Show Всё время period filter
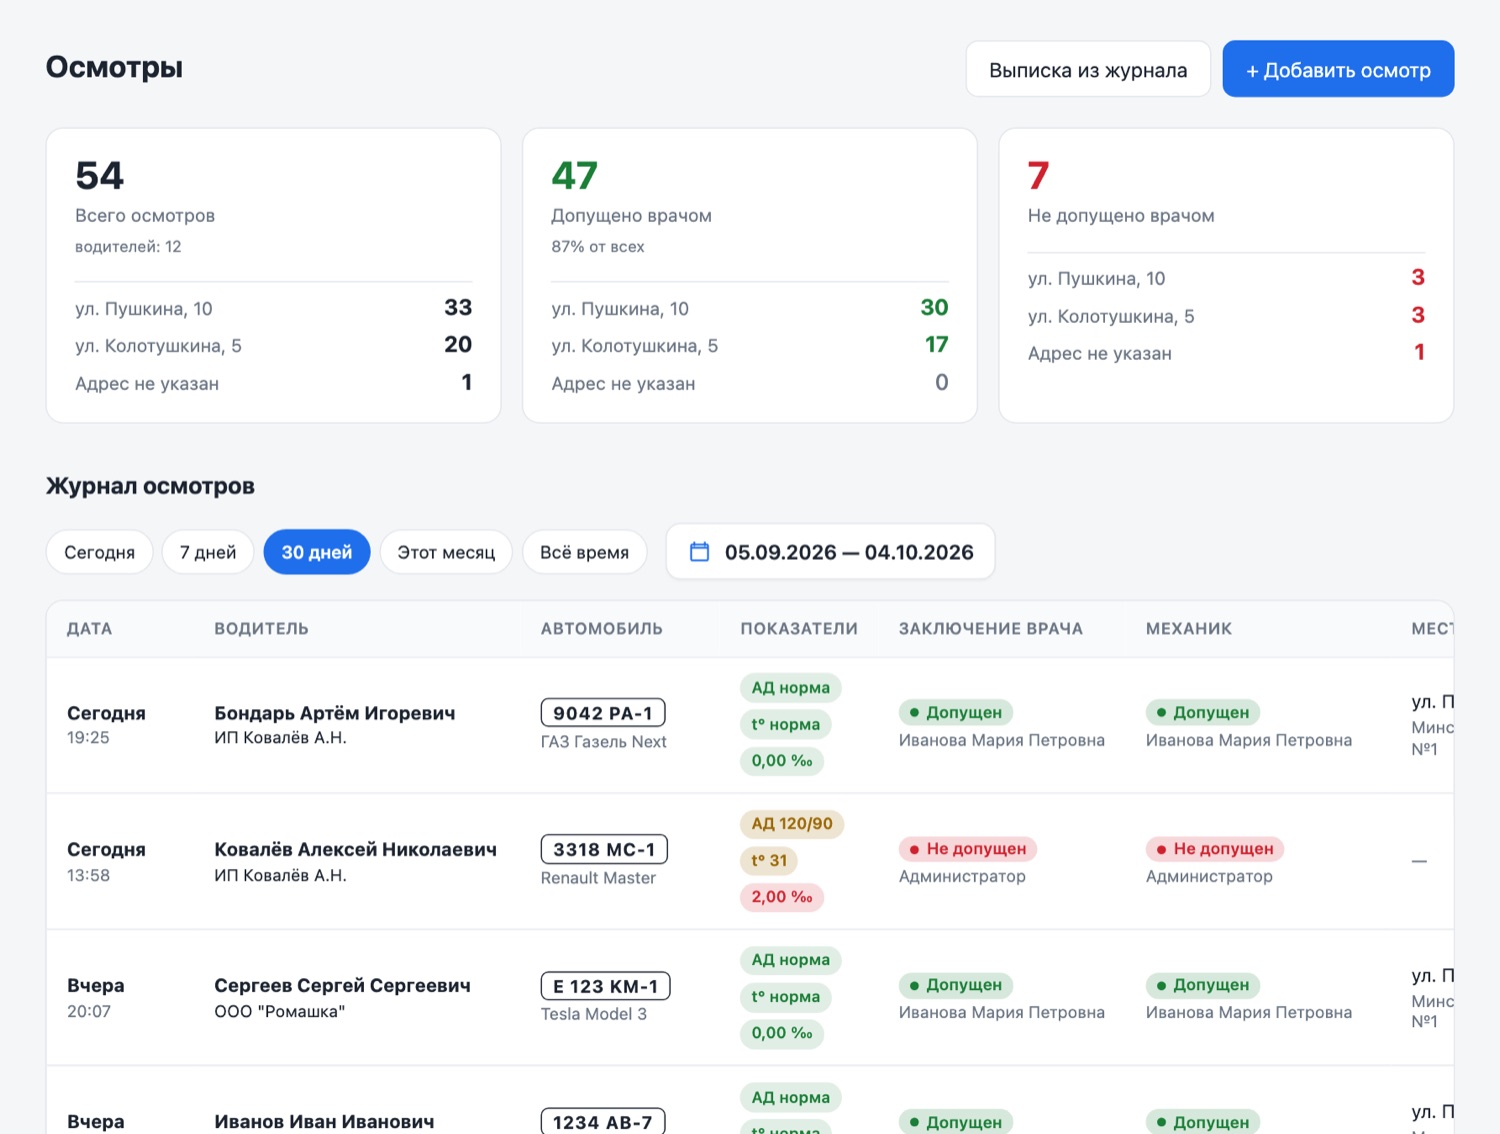1500x1134 pixels. pyautogui.click(x=585, y=552)
